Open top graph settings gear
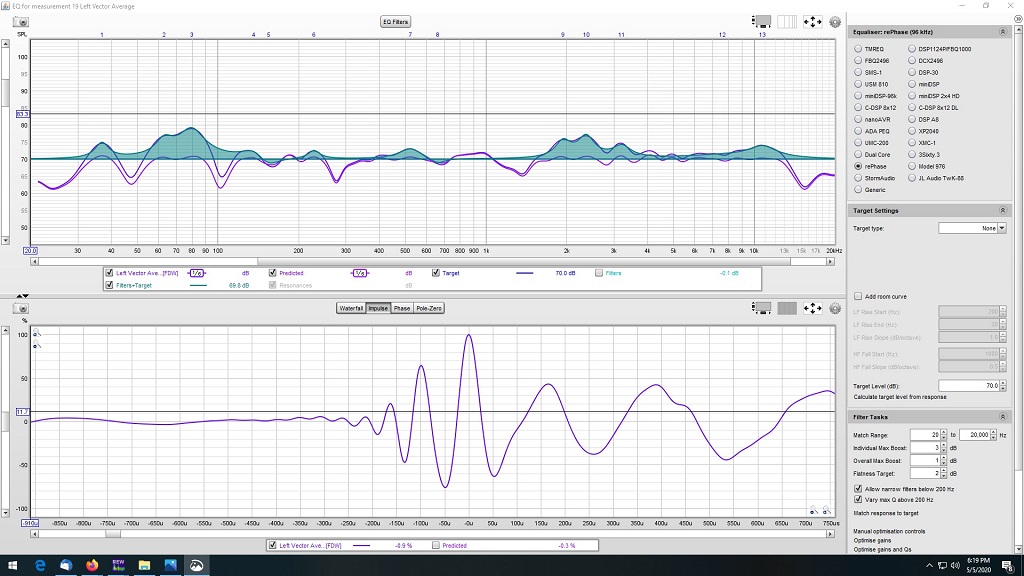Image resolution: width=1024 pixels, height=576 pixels. click(x=835, y=22)
